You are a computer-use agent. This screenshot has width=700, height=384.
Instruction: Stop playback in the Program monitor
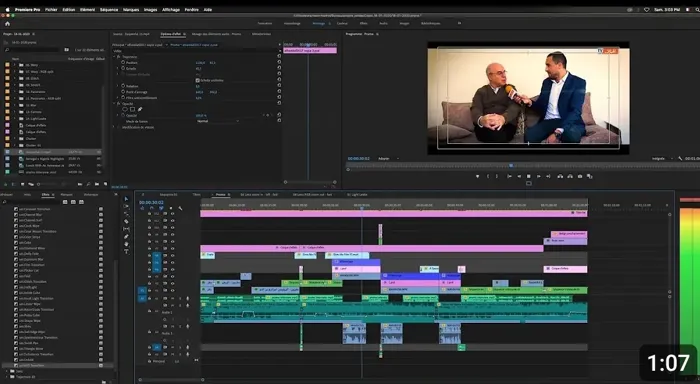pos(529,176)
